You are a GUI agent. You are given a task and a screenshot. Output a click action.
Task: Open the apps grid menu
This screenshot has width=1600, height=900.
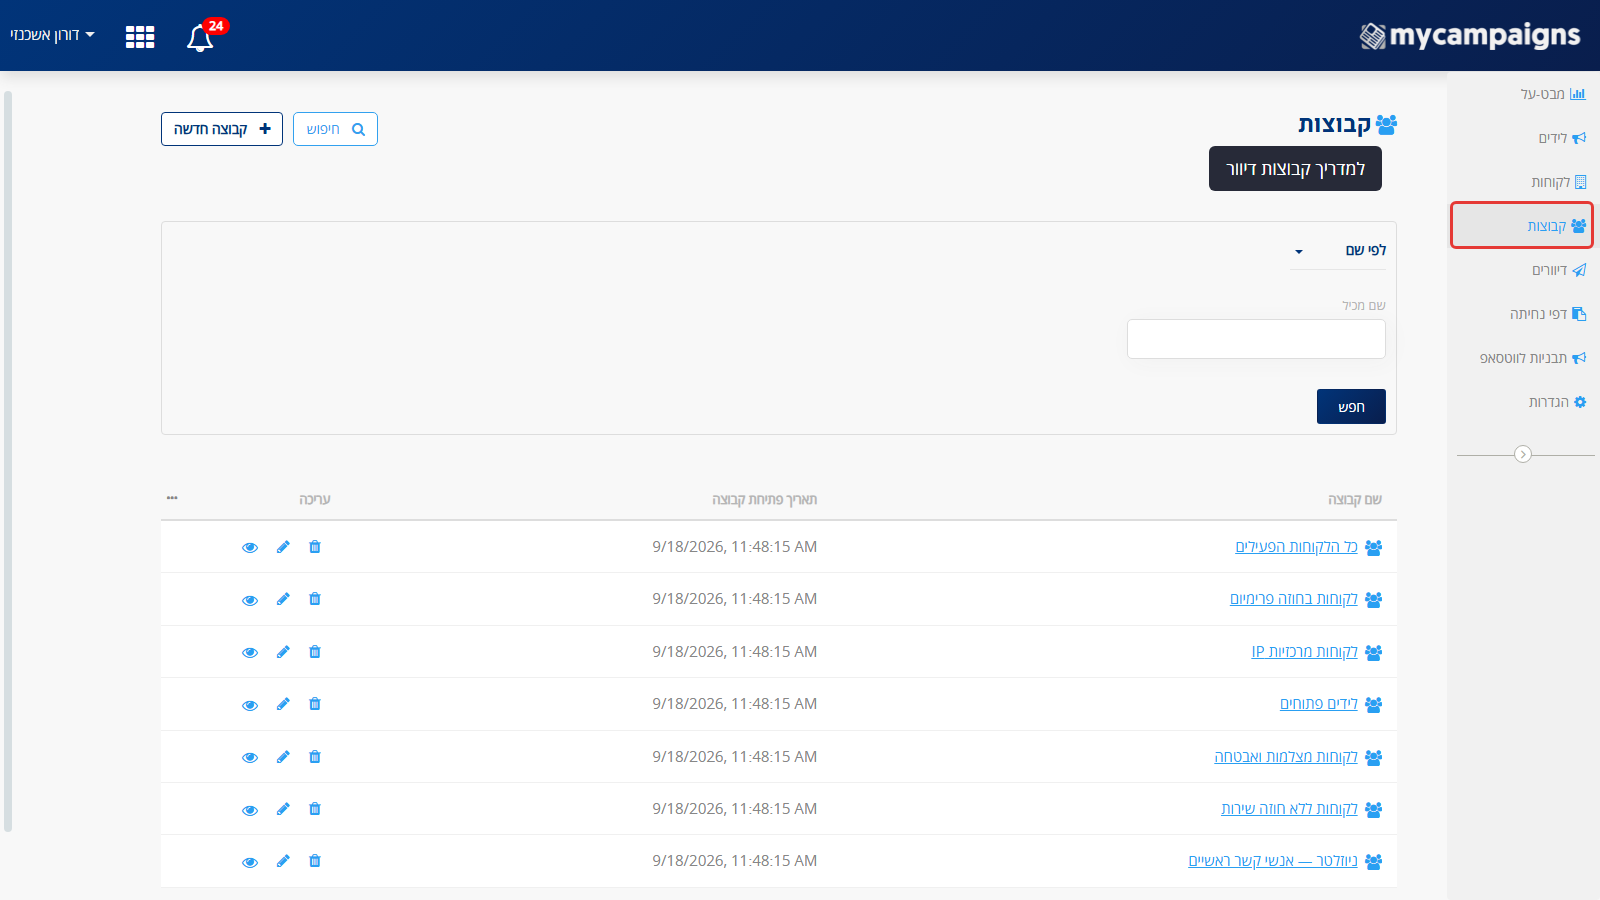(140, 37)
